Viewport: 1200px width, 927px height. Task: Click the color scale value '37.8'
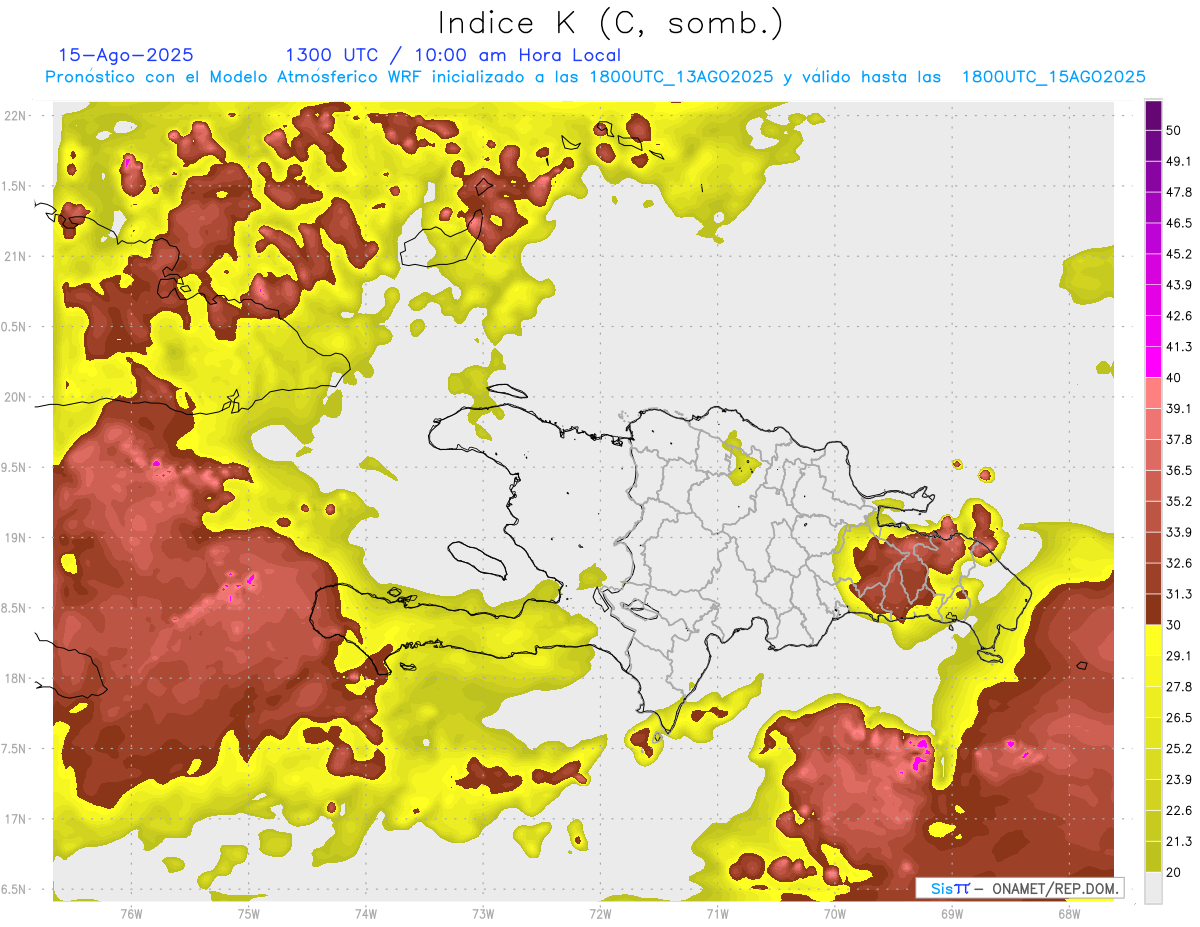point(1179,439)
